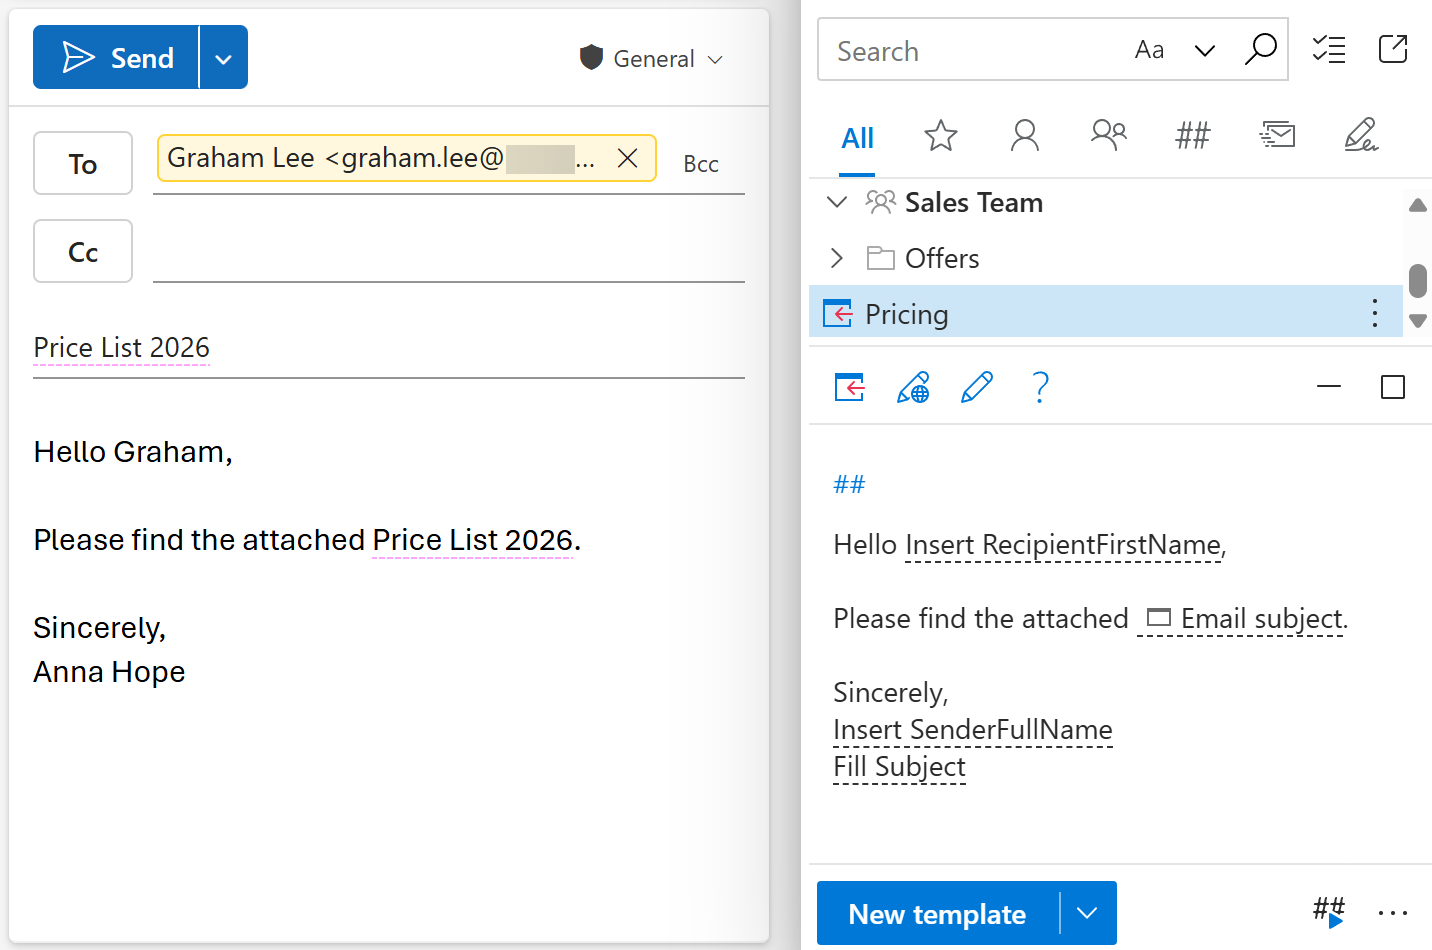Open the online template editor with the globe-pencil icon

coord(913,387)
